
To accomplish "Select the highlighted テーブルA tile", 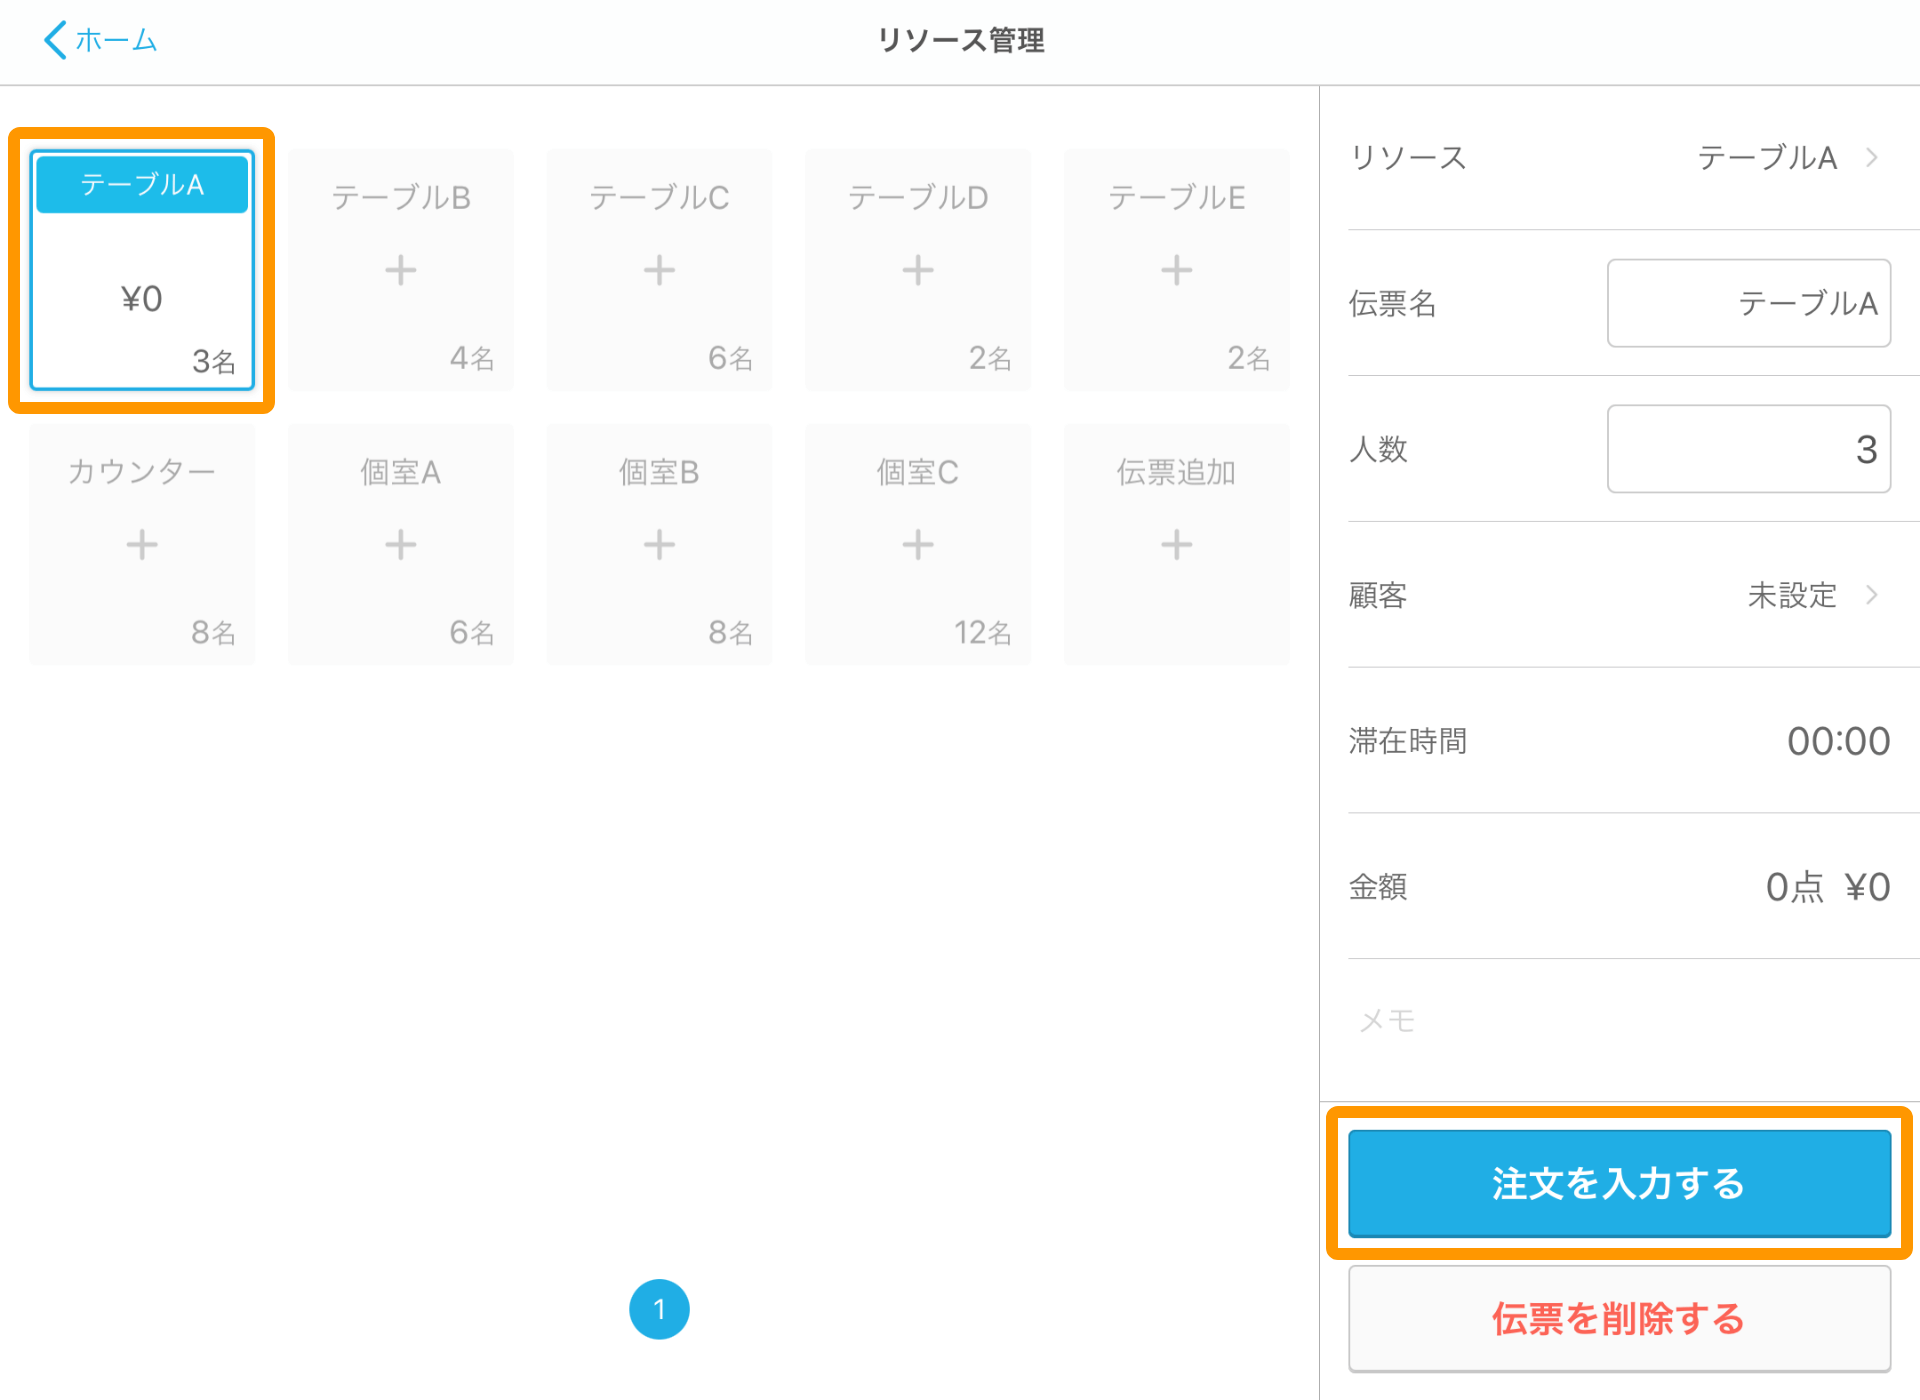I will 141,271.
